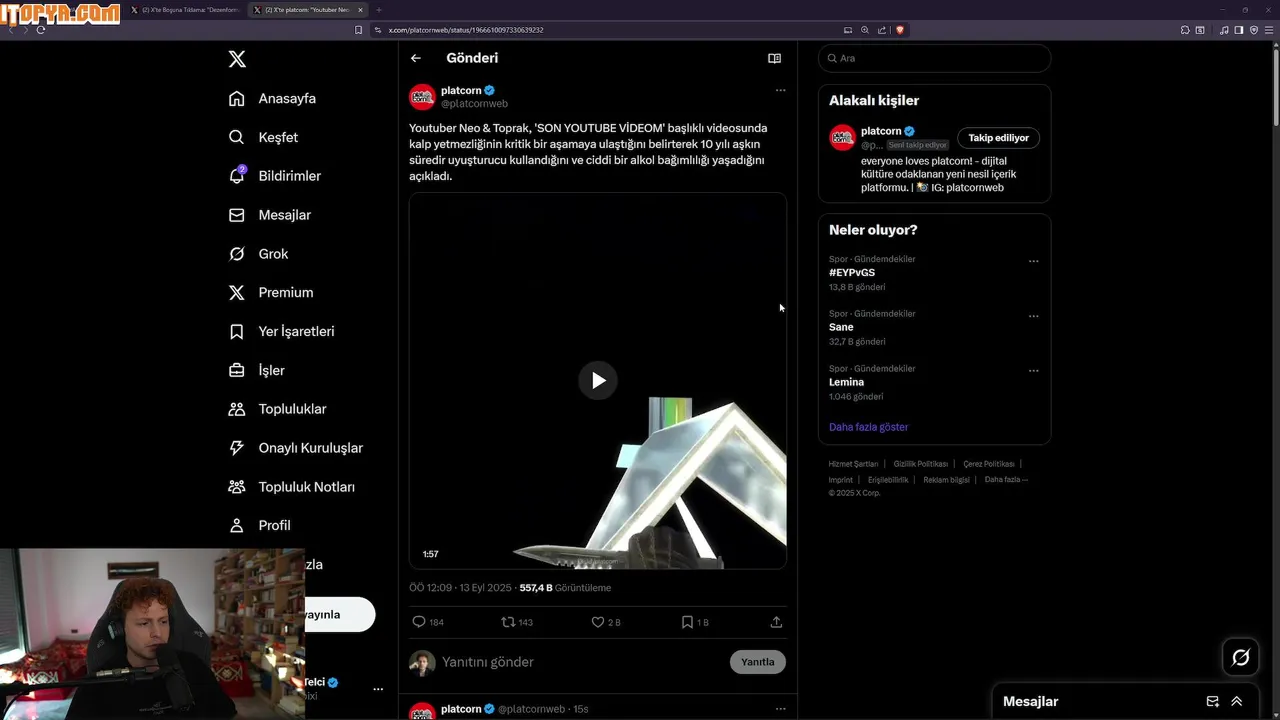
Task: Click bookmark icon left of address bar
Action: [x=358, y=30]
